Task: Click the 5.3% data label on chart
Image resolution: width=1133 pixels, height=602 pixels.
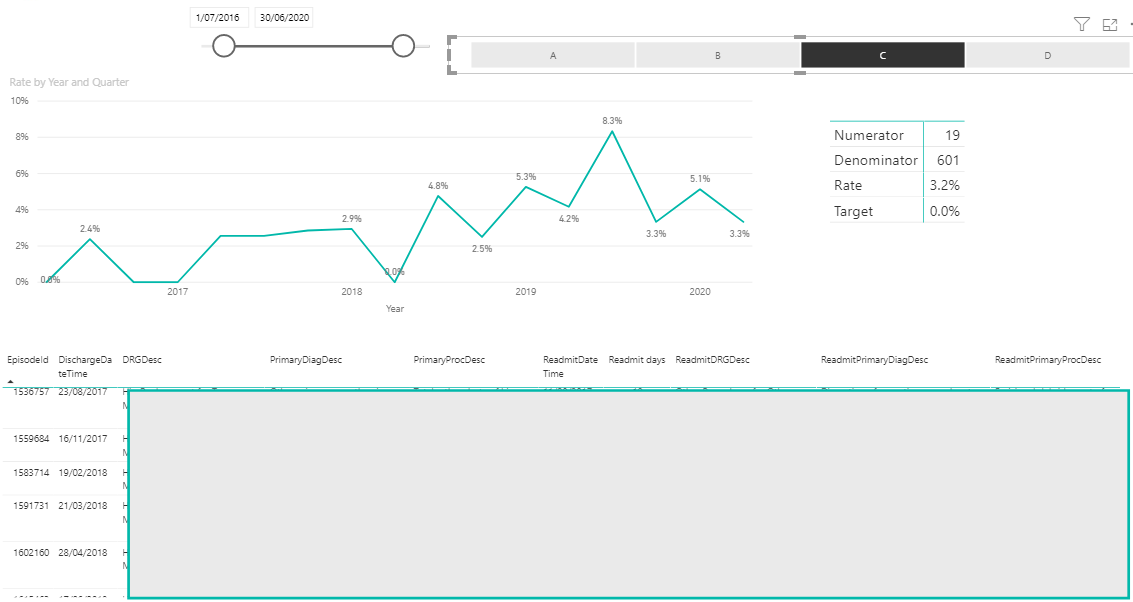Action: click(x=525, y=176)
